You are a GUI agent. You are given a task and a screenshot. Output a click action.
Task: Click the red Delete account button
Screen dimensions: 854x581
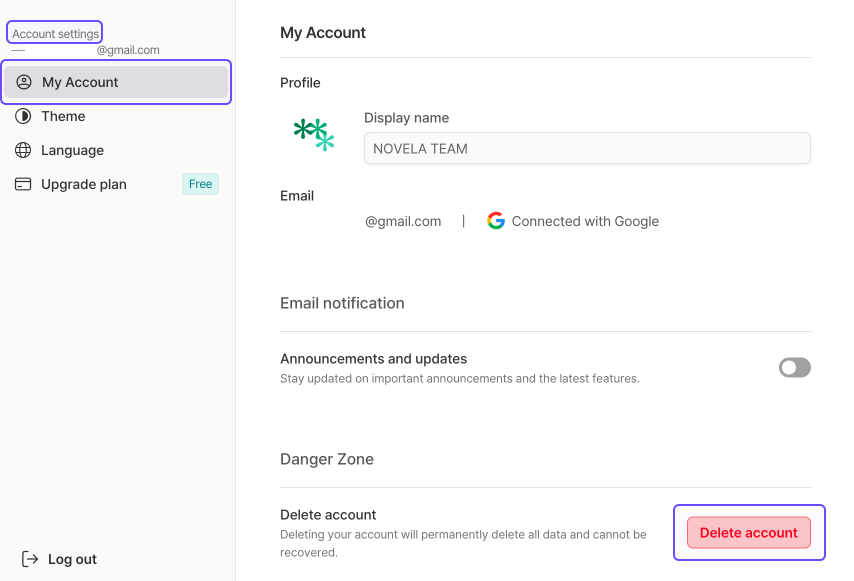pos(749,533)
